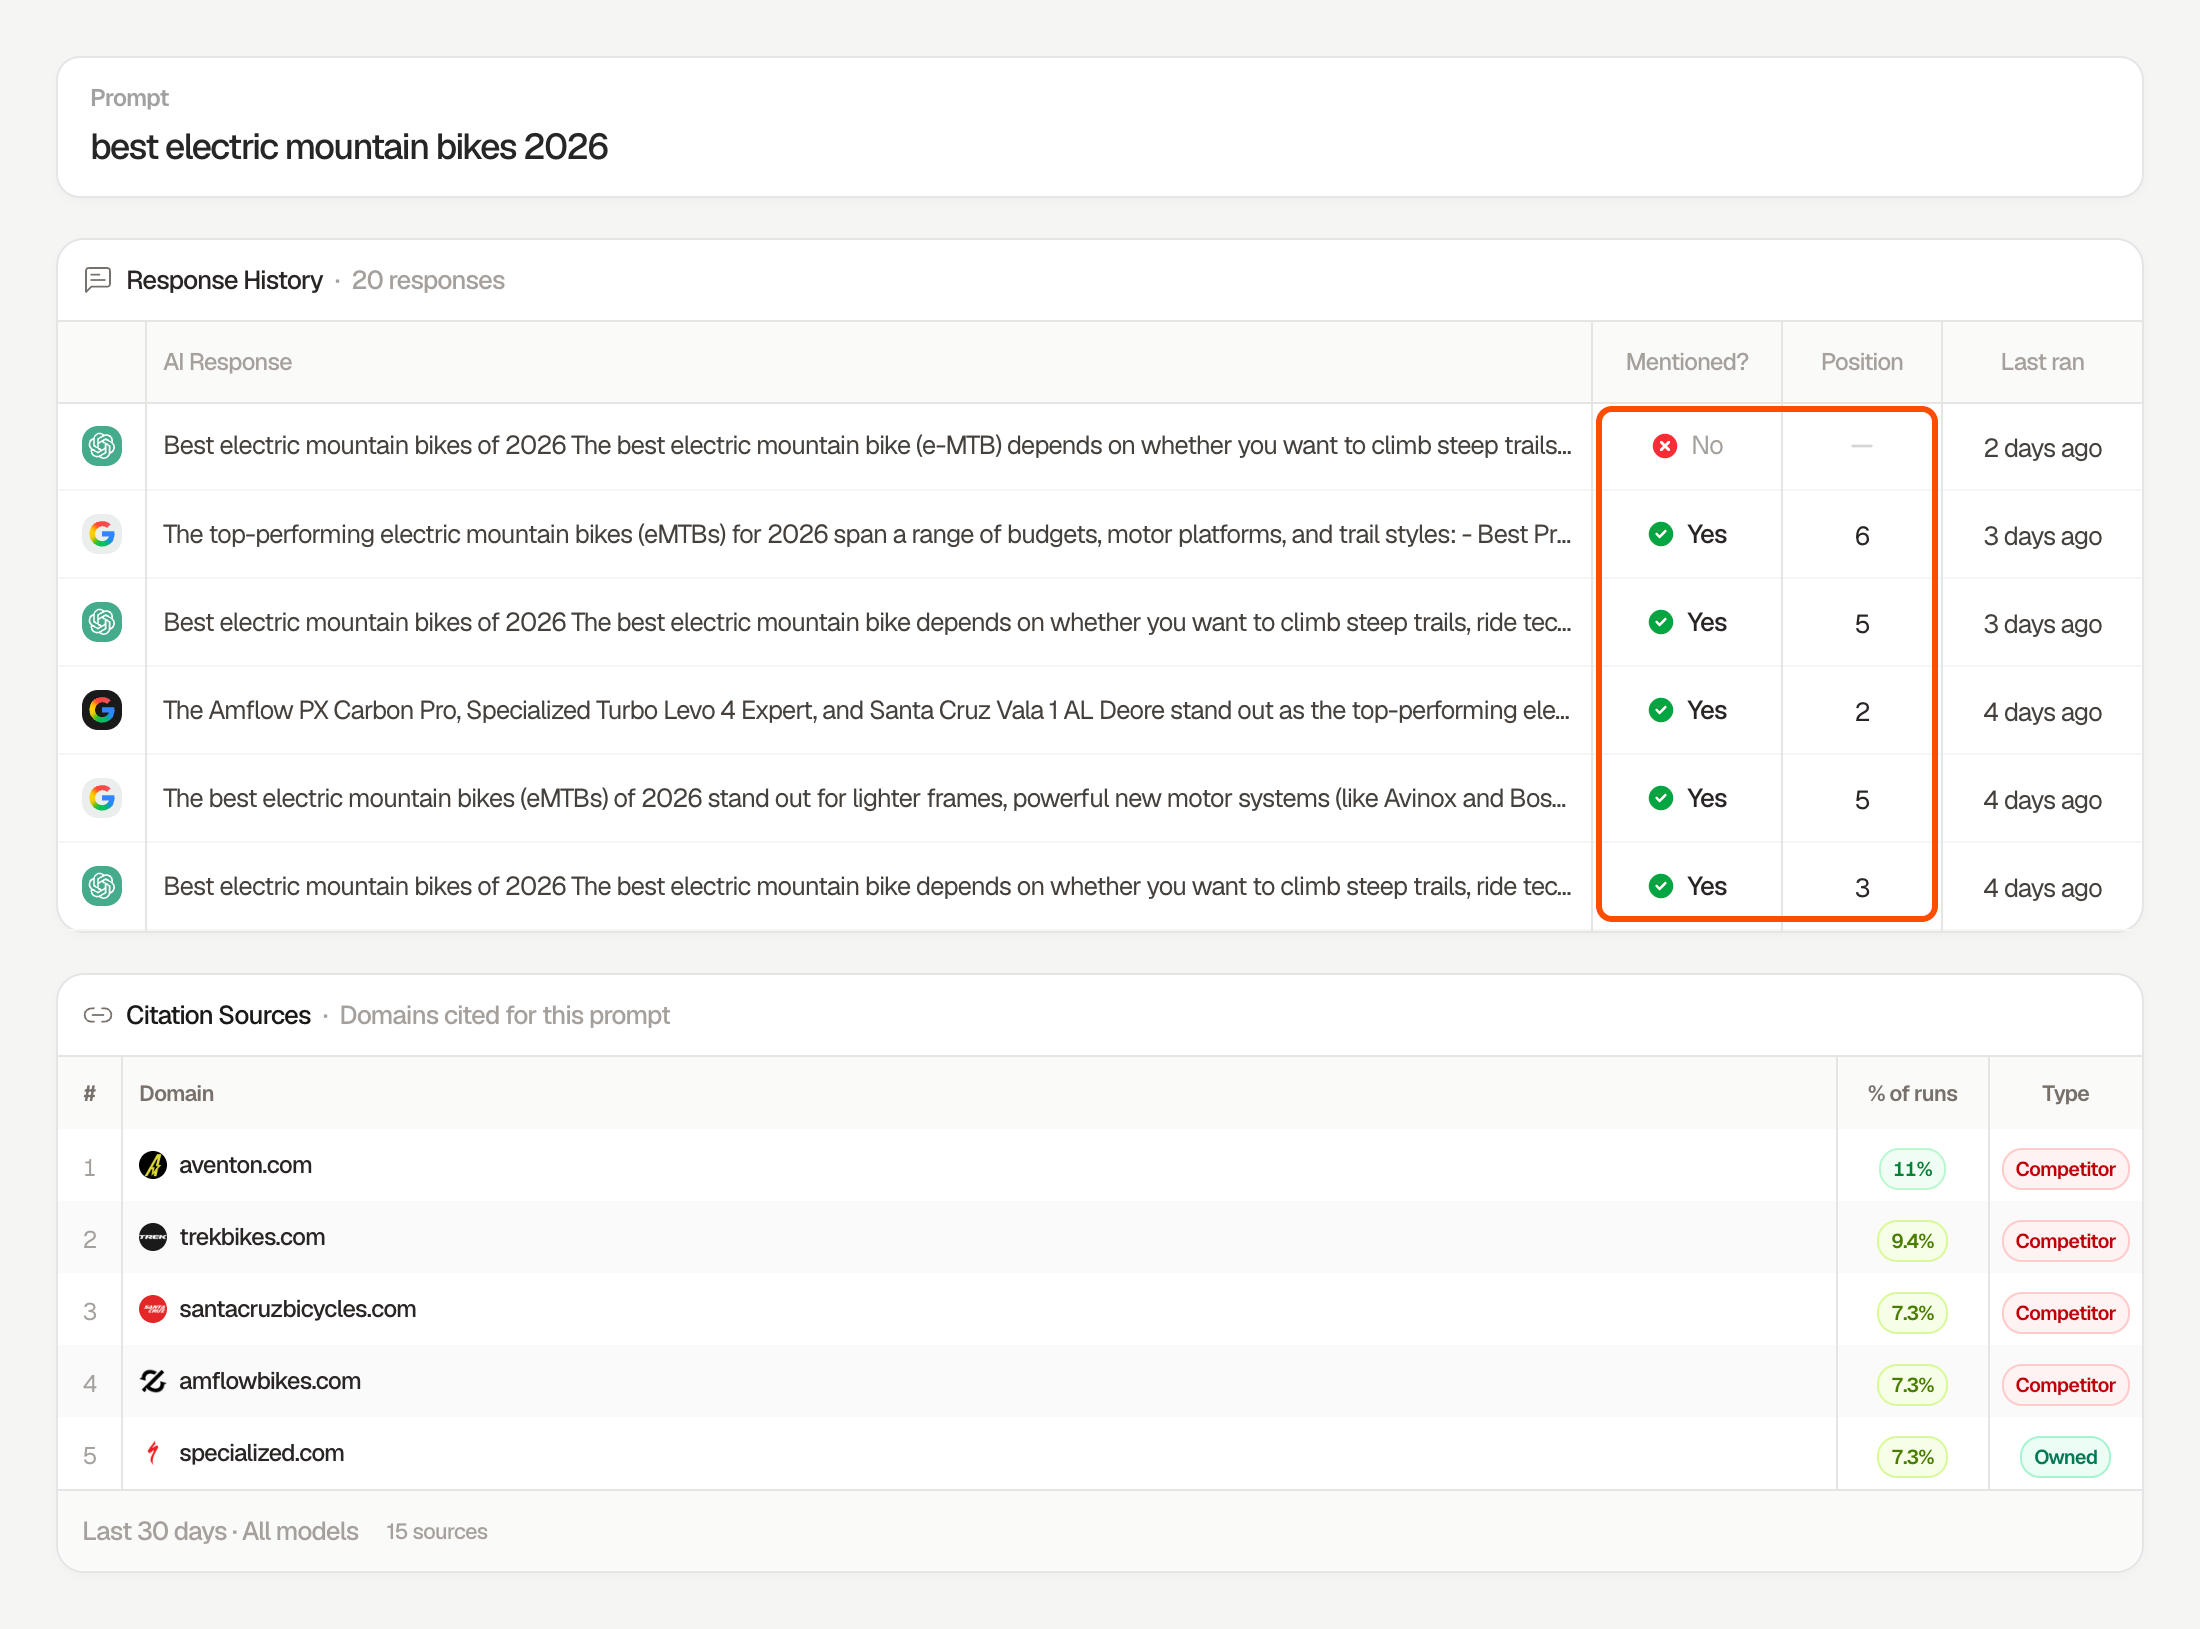Screen dimensions: 2200x1629
Task: Open the santacruzbicycles.com domain link
Action: coord(297,1309)
